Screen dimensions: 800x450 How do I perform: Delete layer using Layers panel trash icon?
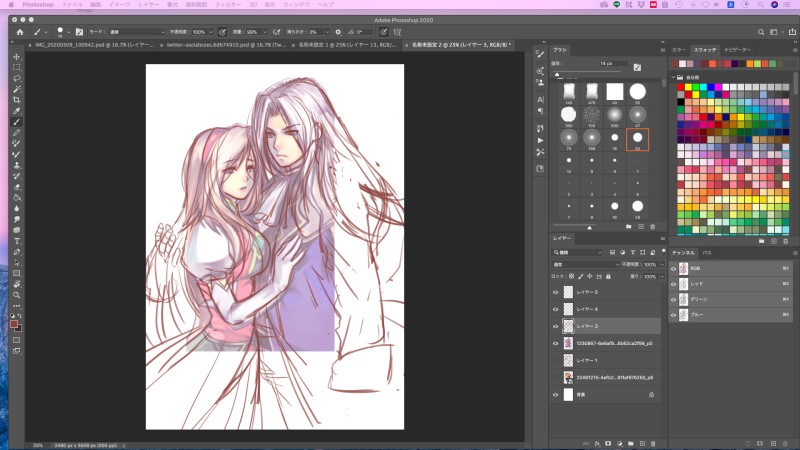click(652, 442)
